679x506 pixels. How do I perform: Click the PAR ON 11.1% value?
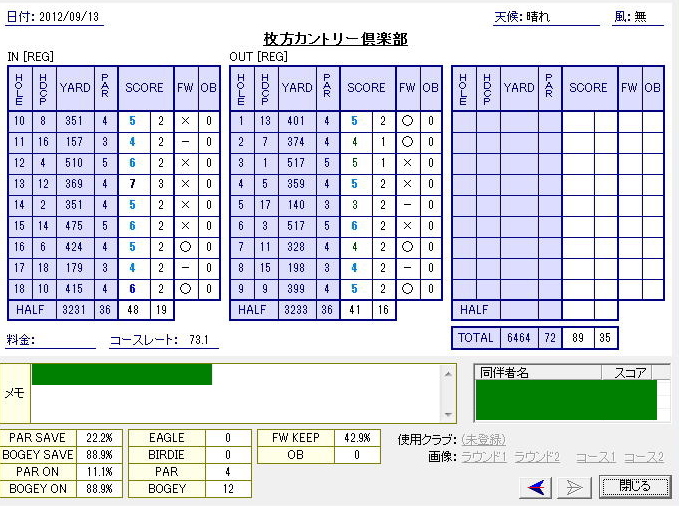(x=99, y=472)
